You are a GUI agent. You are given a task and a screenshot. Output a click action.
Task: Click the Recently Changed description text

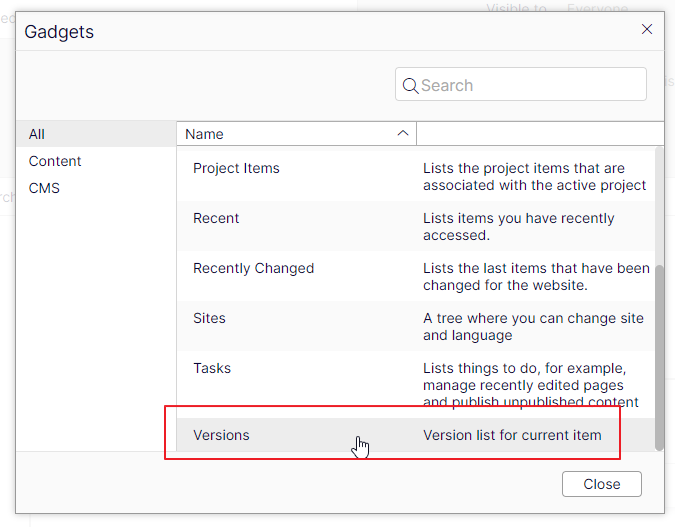(x=536, y=277)
